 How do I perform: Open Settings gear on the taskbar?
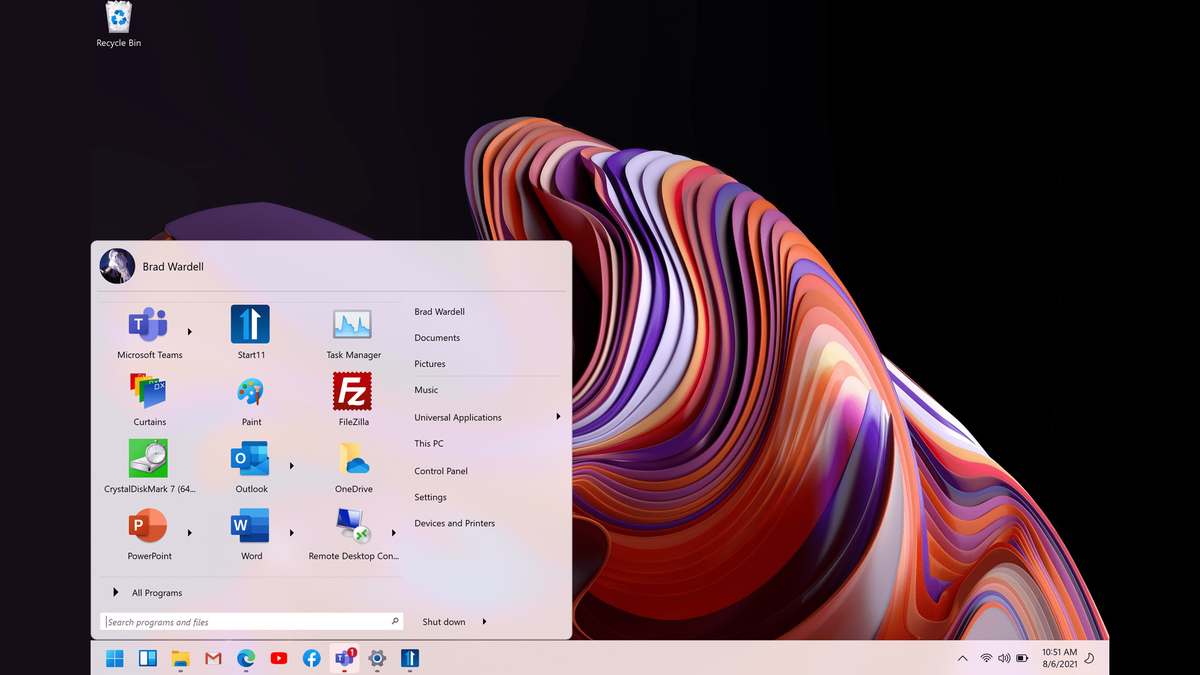(377, 658)
